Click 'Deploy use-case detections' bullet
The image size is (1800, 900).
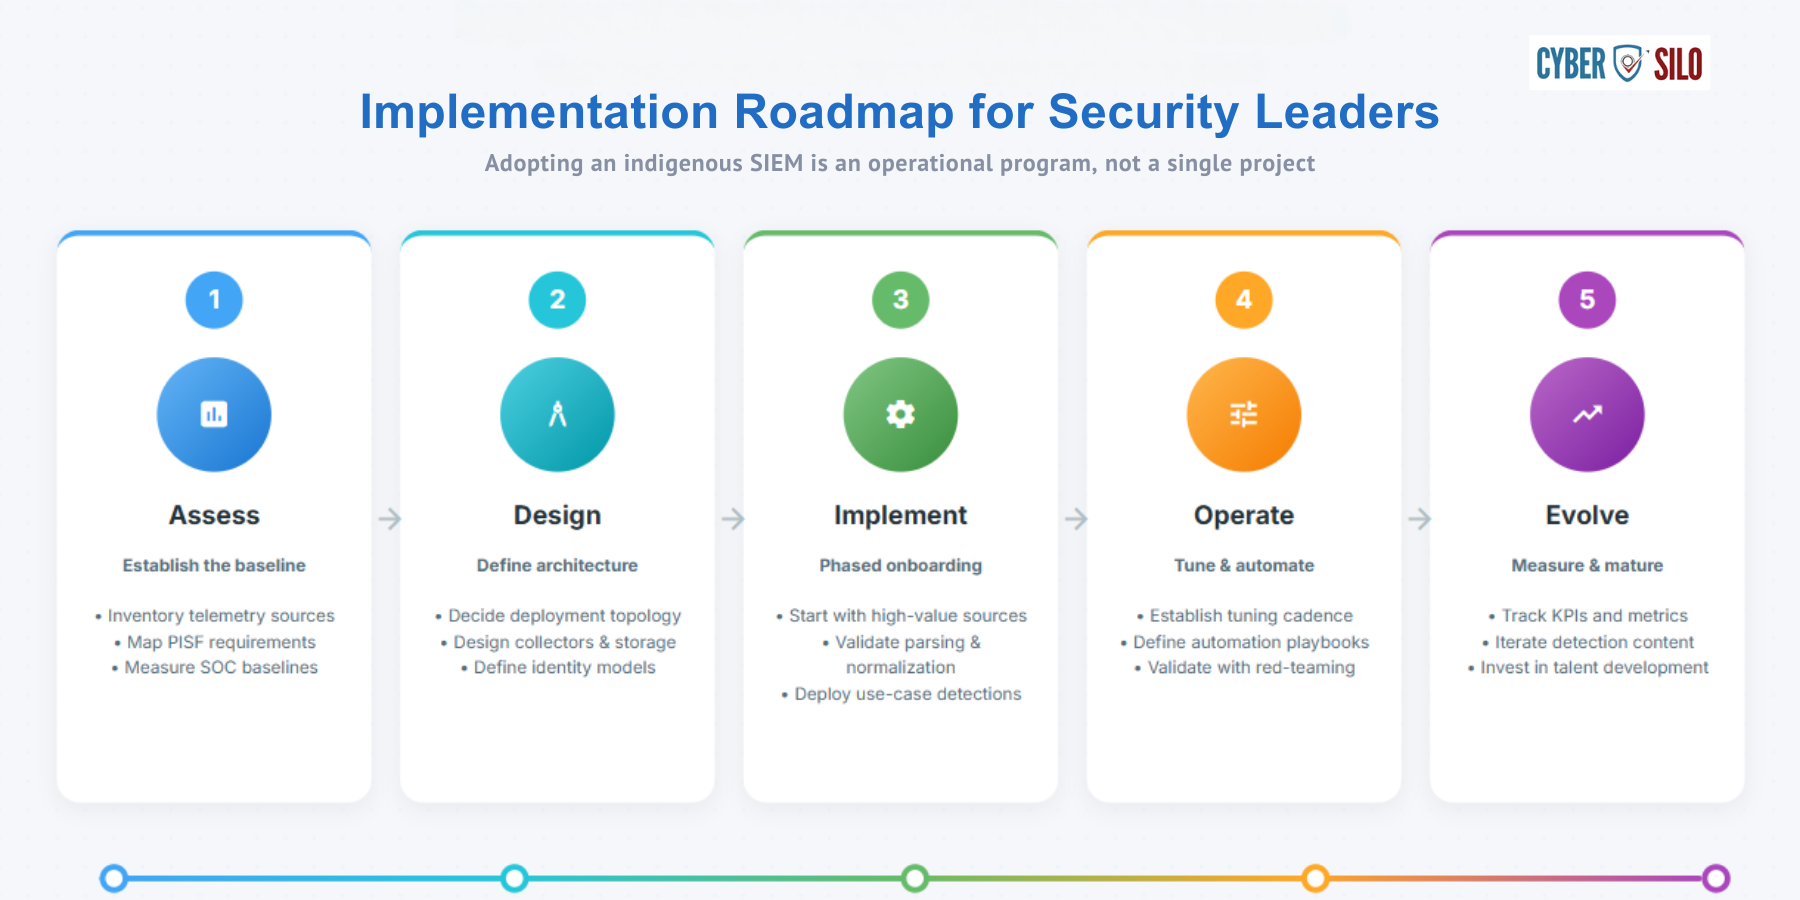900,694
